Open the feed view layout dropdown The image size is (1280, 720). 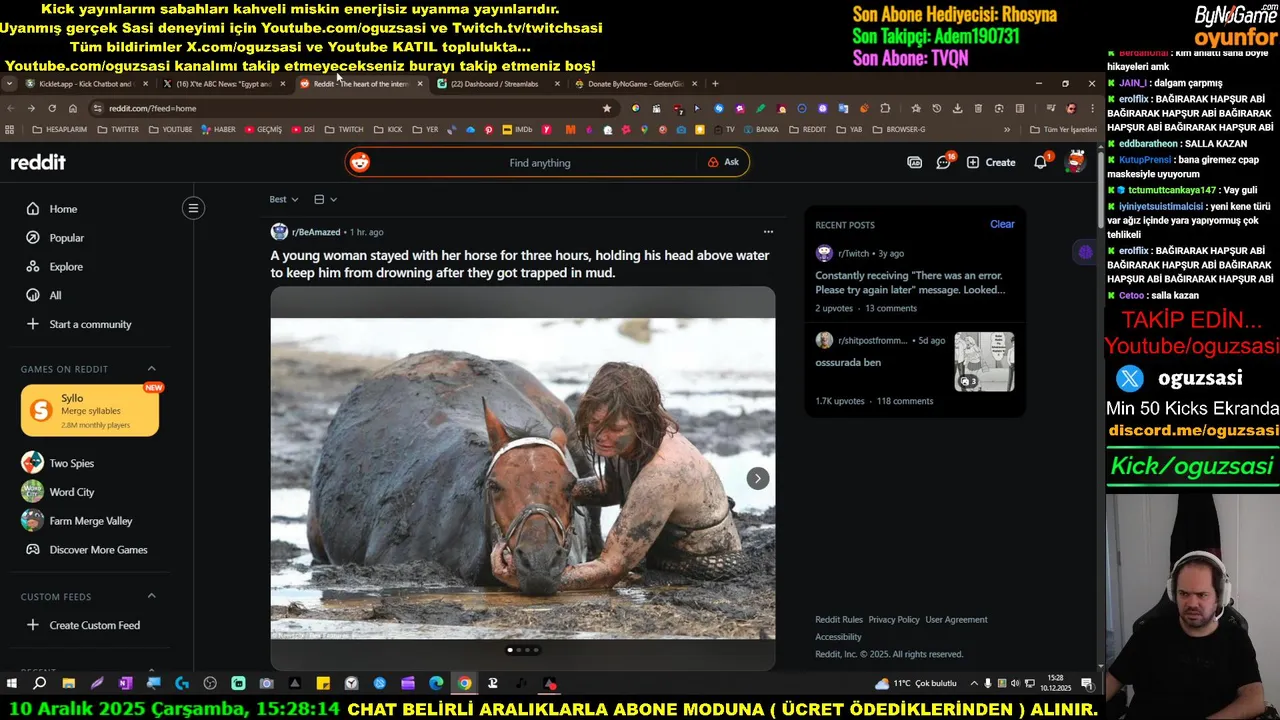(x=325, y=199)
